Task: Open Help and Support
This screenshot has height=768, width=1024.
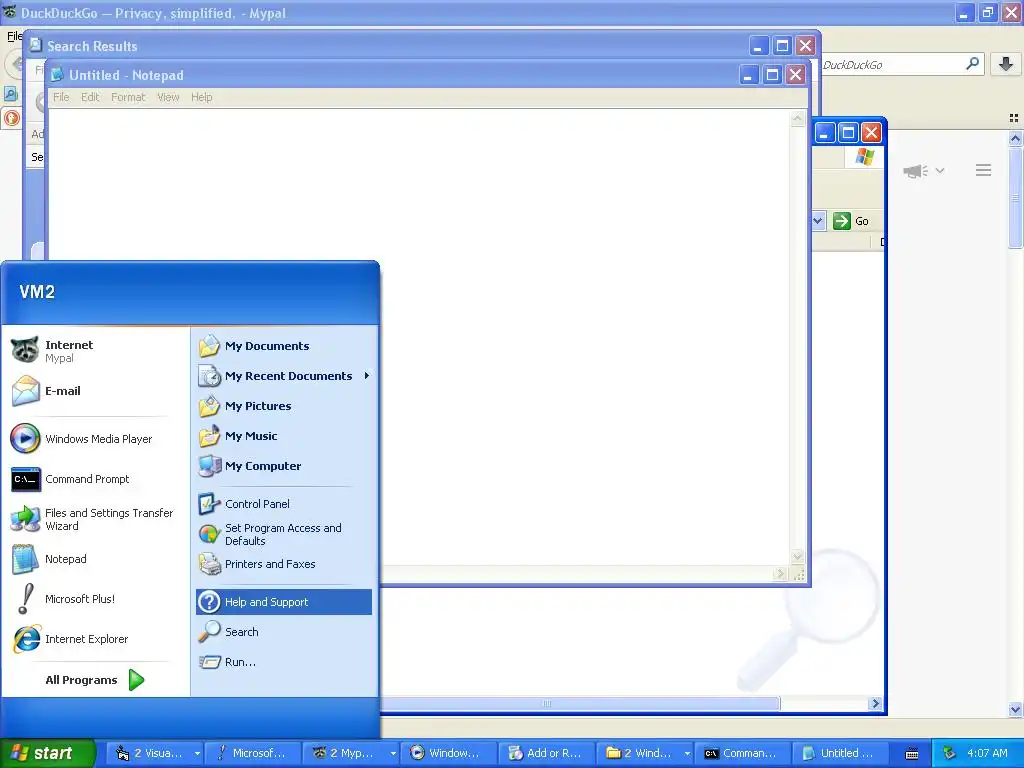Action: (x=283, y=602)
